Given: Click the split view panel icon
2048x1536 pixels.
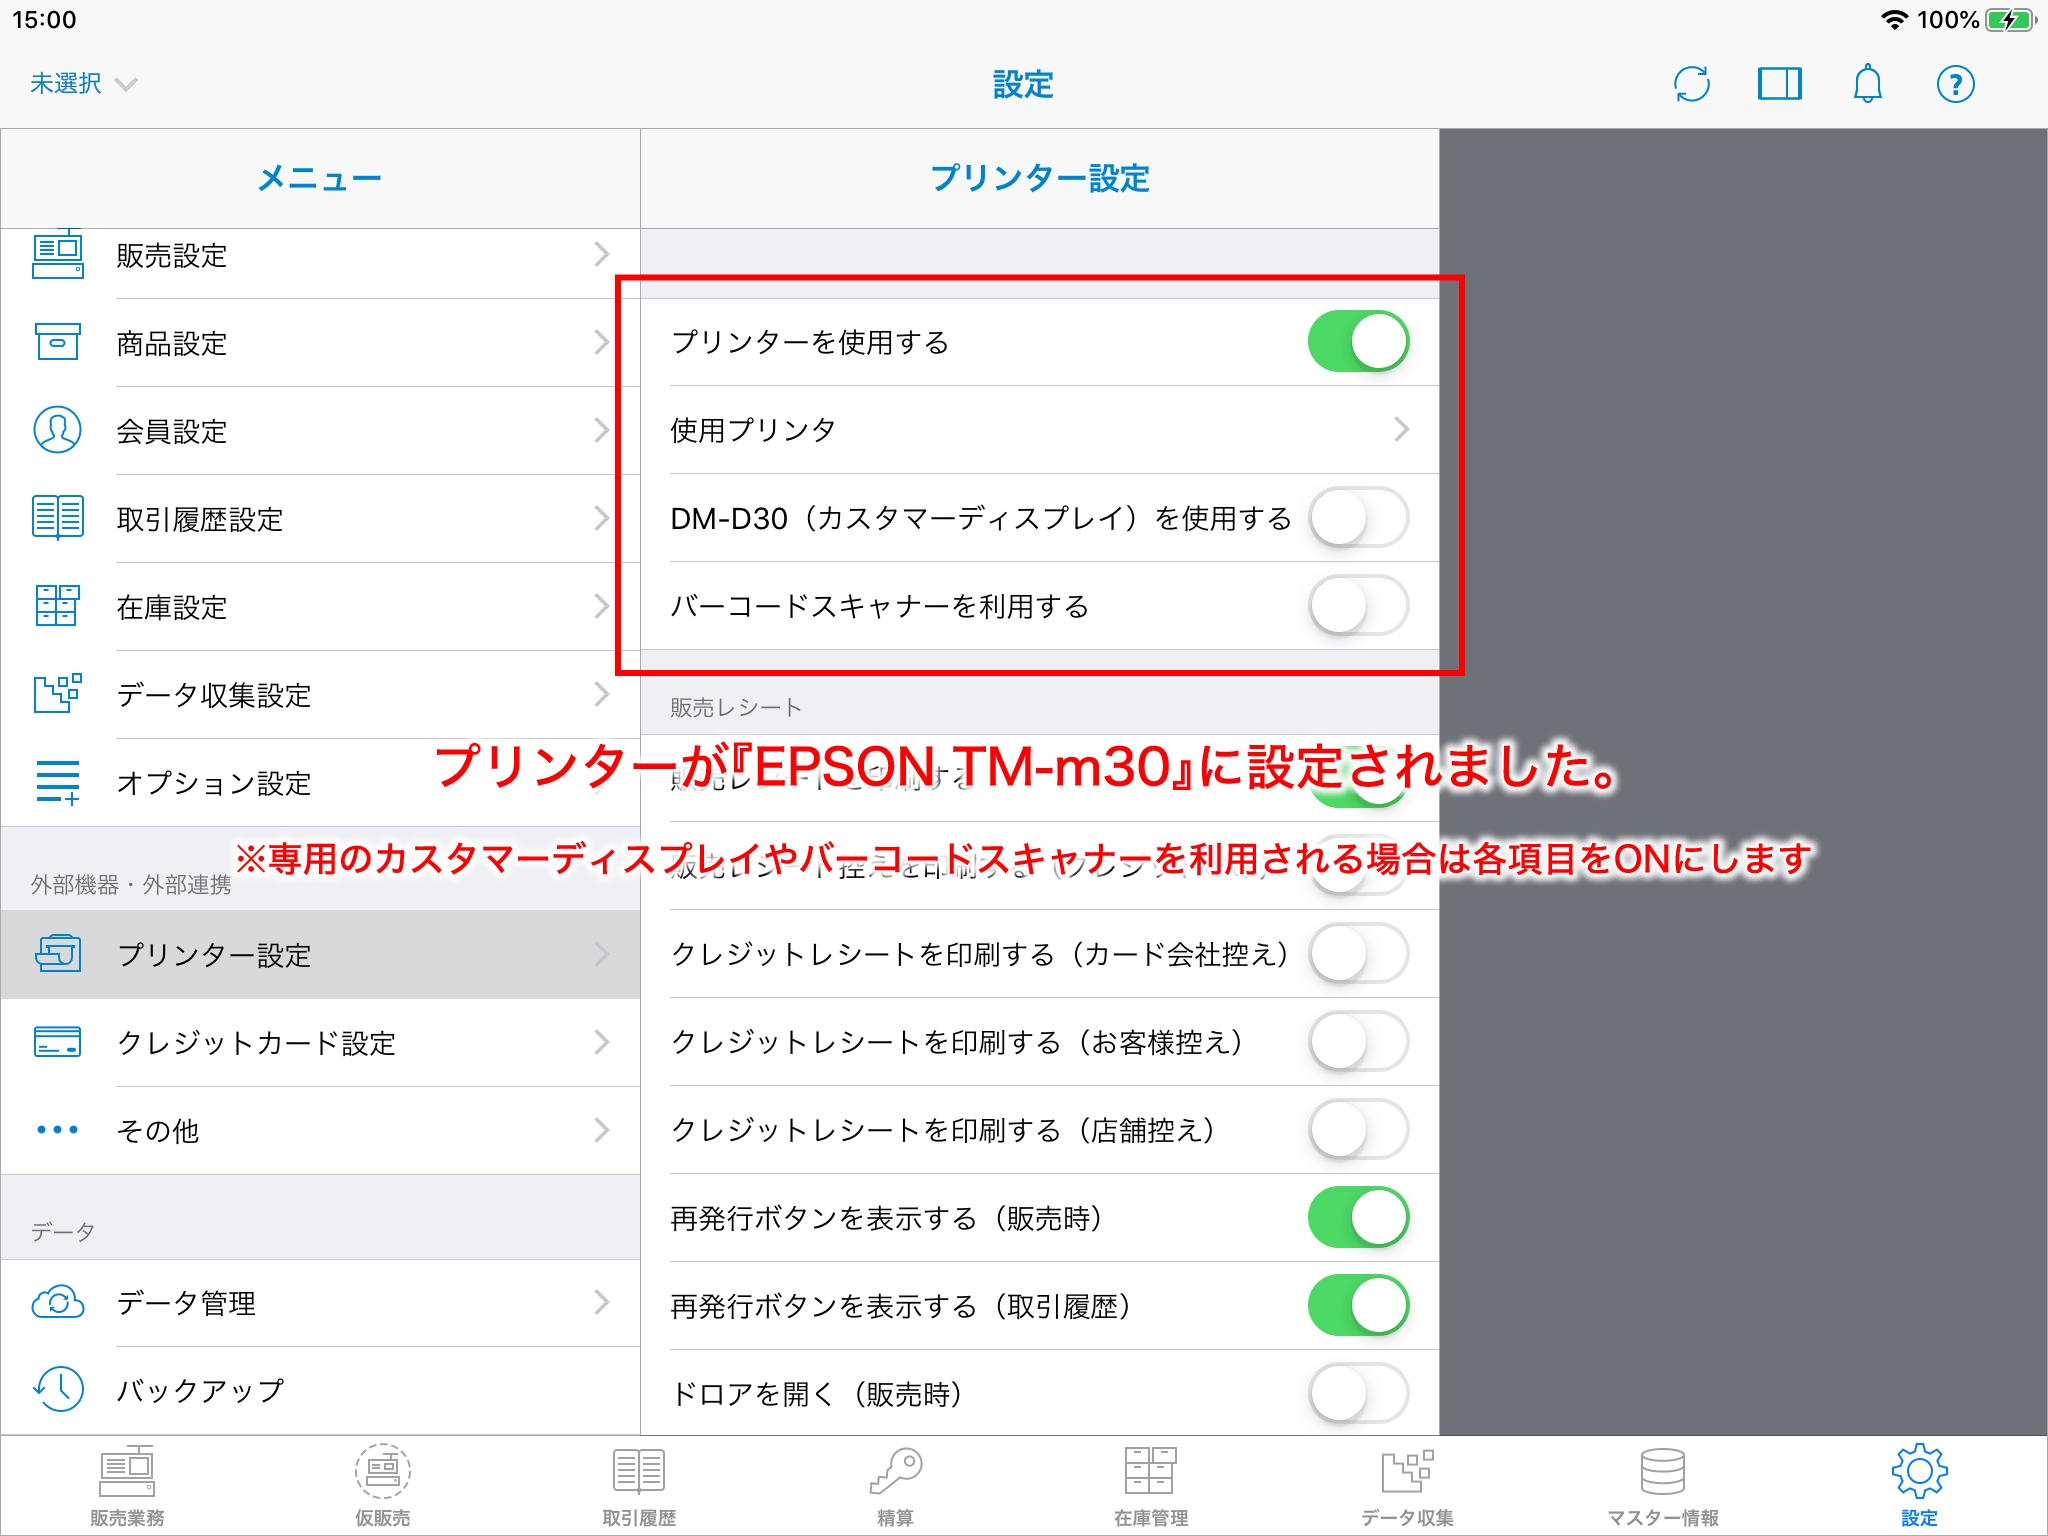Looking at the screenshot, I should pyautogui.click(x=1779, y=84).
